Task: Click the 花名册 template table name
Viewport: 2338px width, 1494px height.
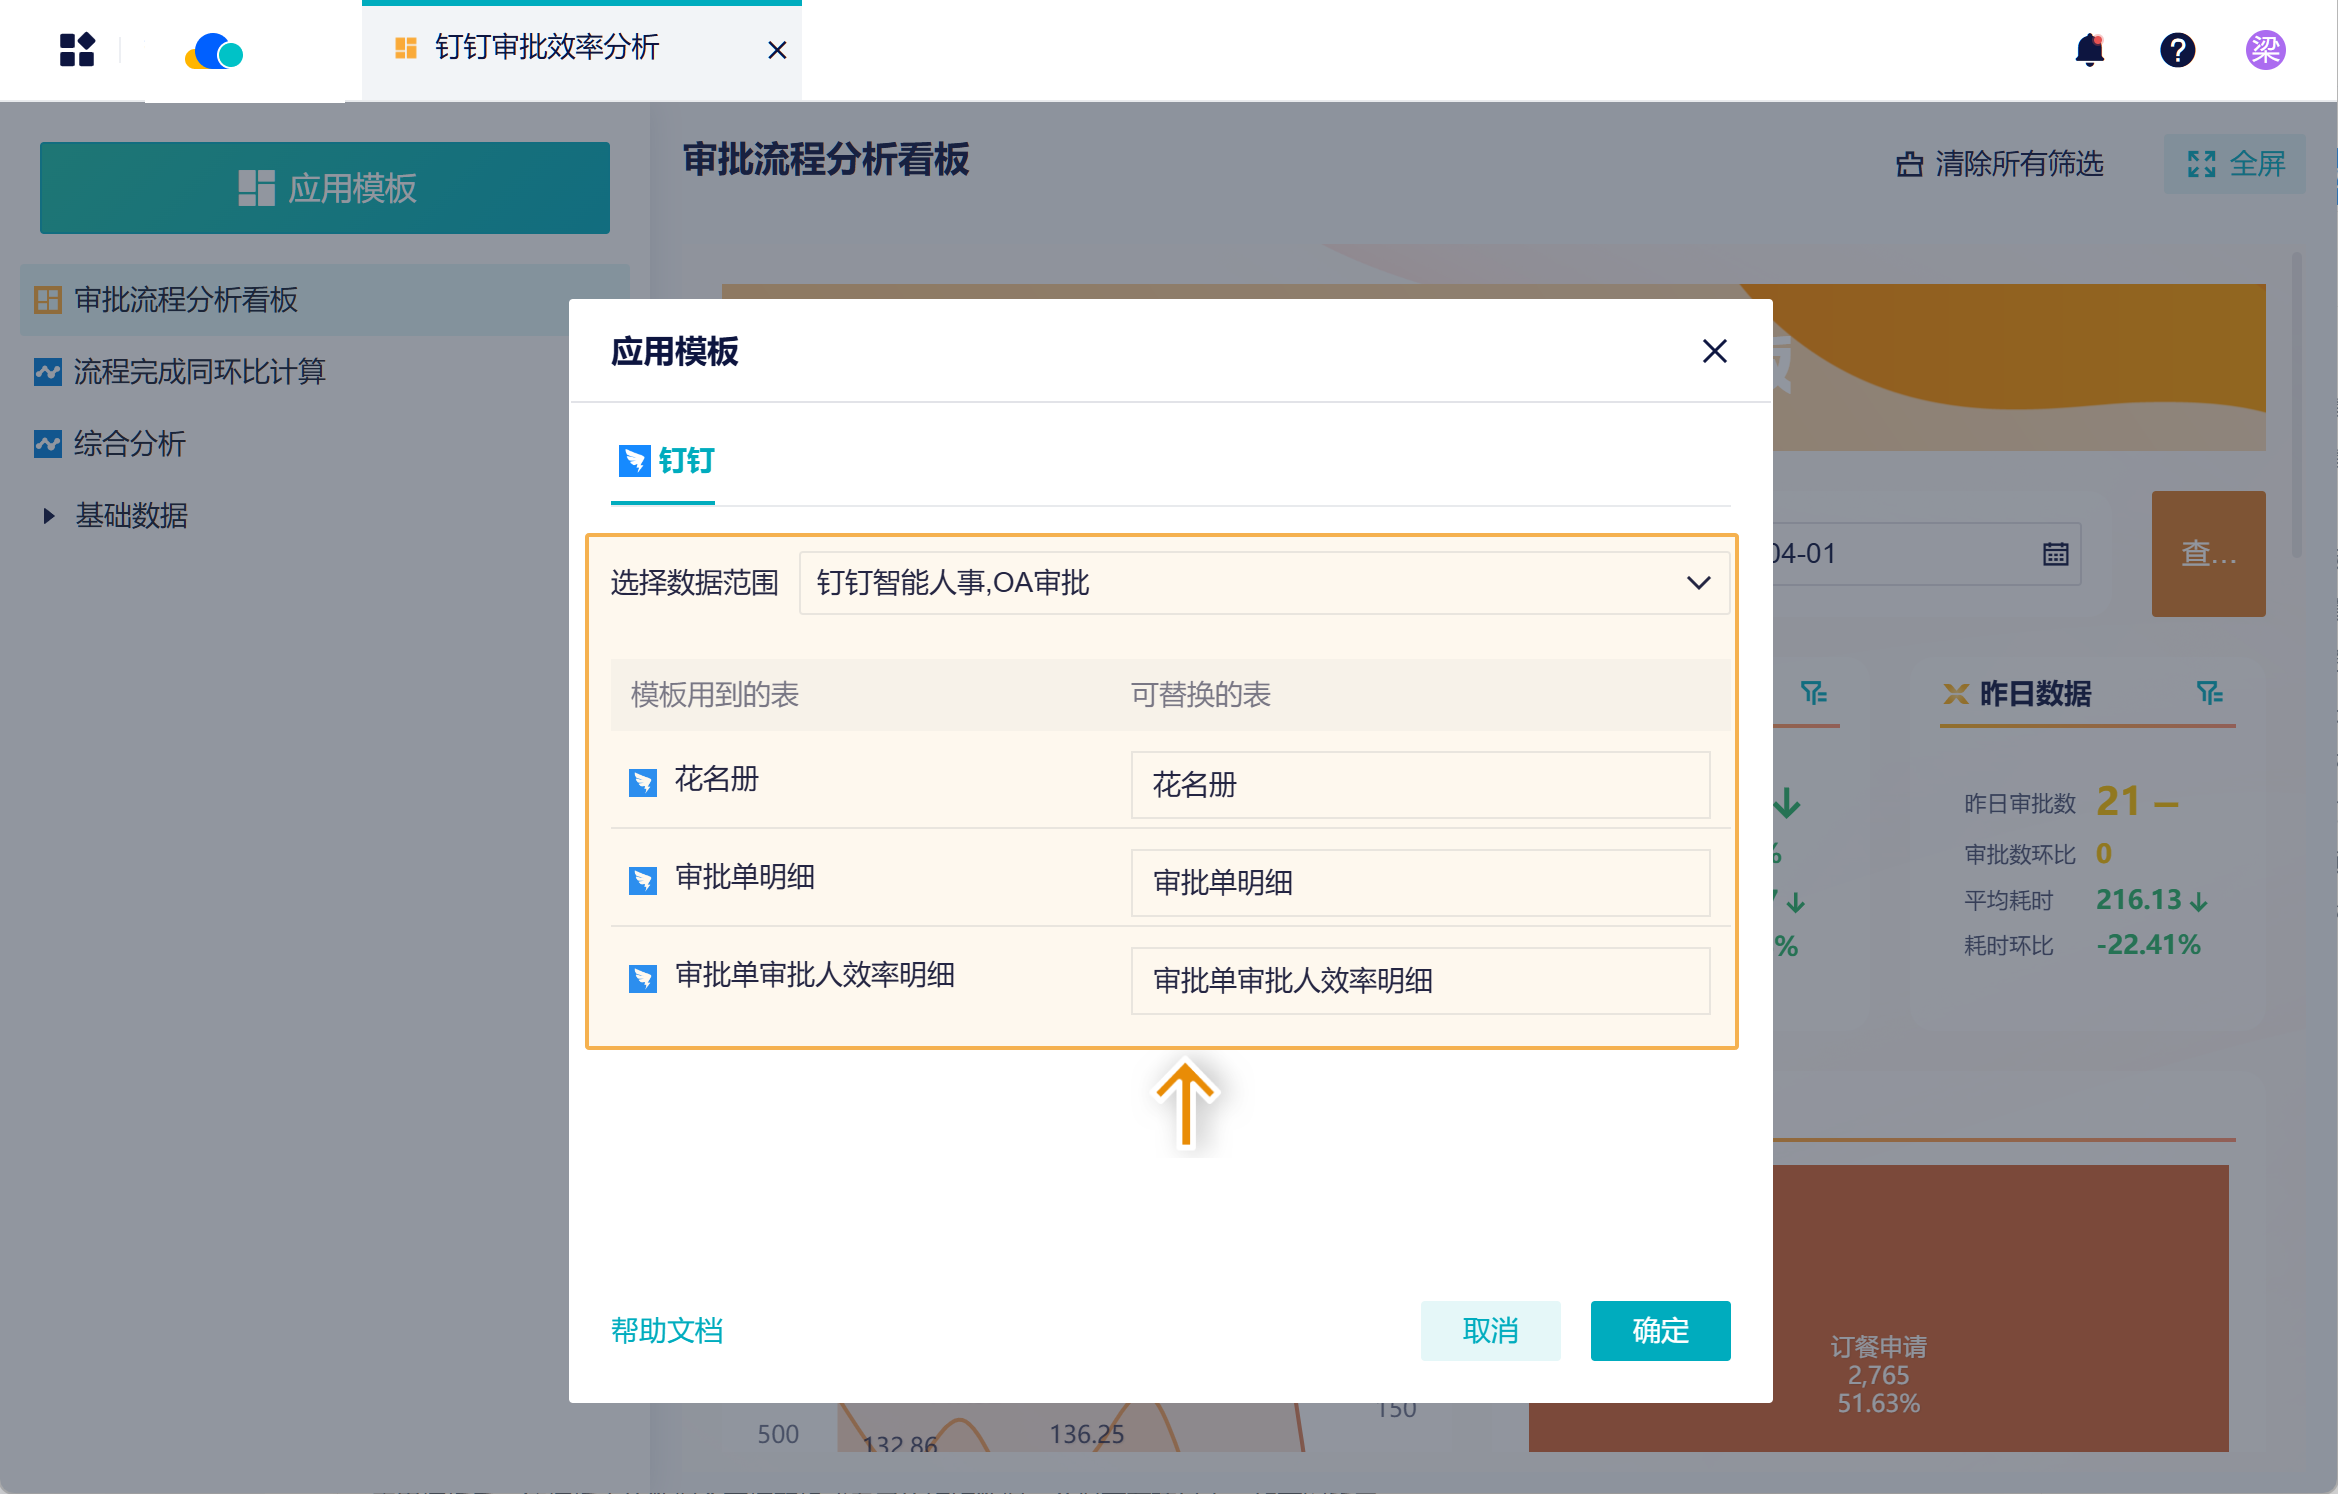Action: [717, 779]
